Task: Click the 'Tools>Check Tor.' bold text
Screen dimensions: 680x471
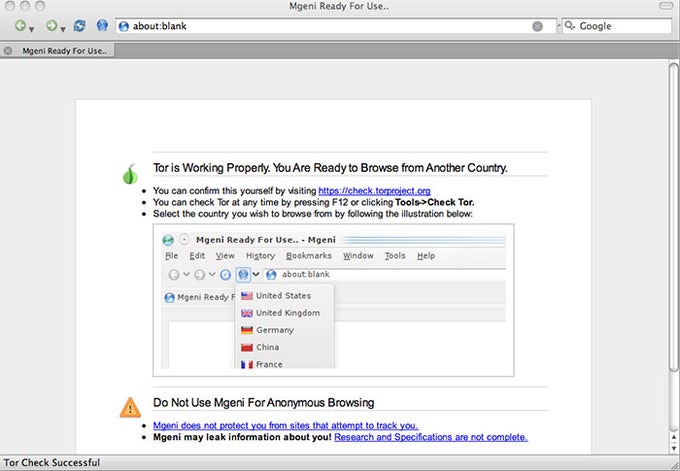Action: click(x=435, y=202)
